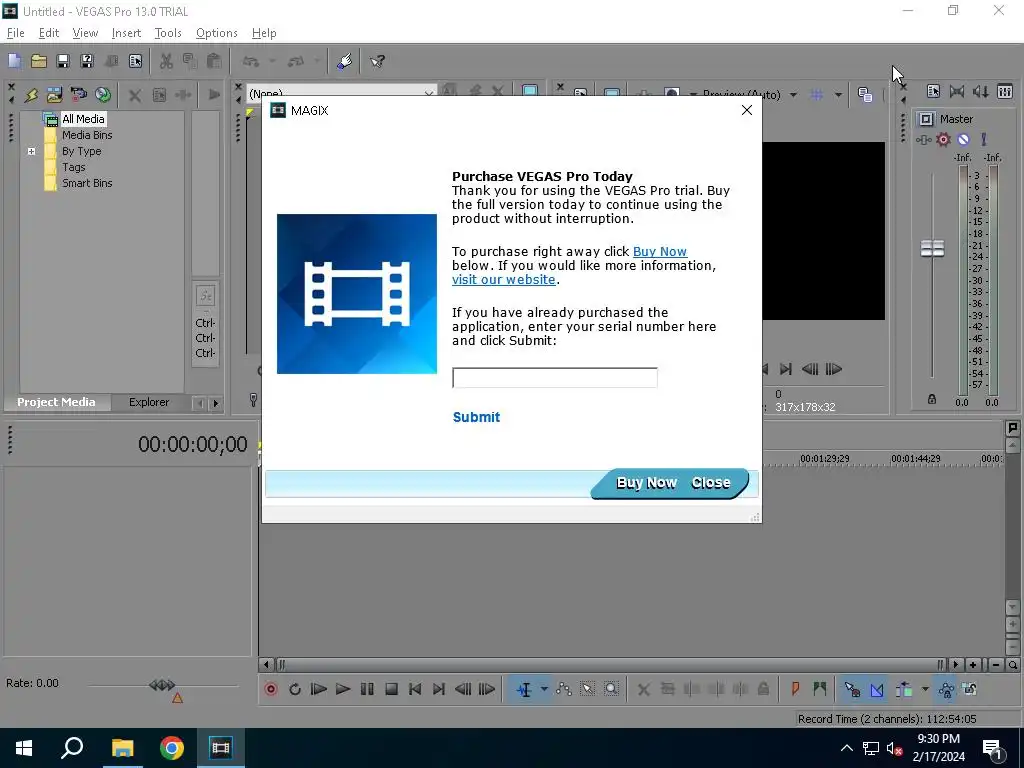Click the Stop button in transport bar

click(391, 689)
